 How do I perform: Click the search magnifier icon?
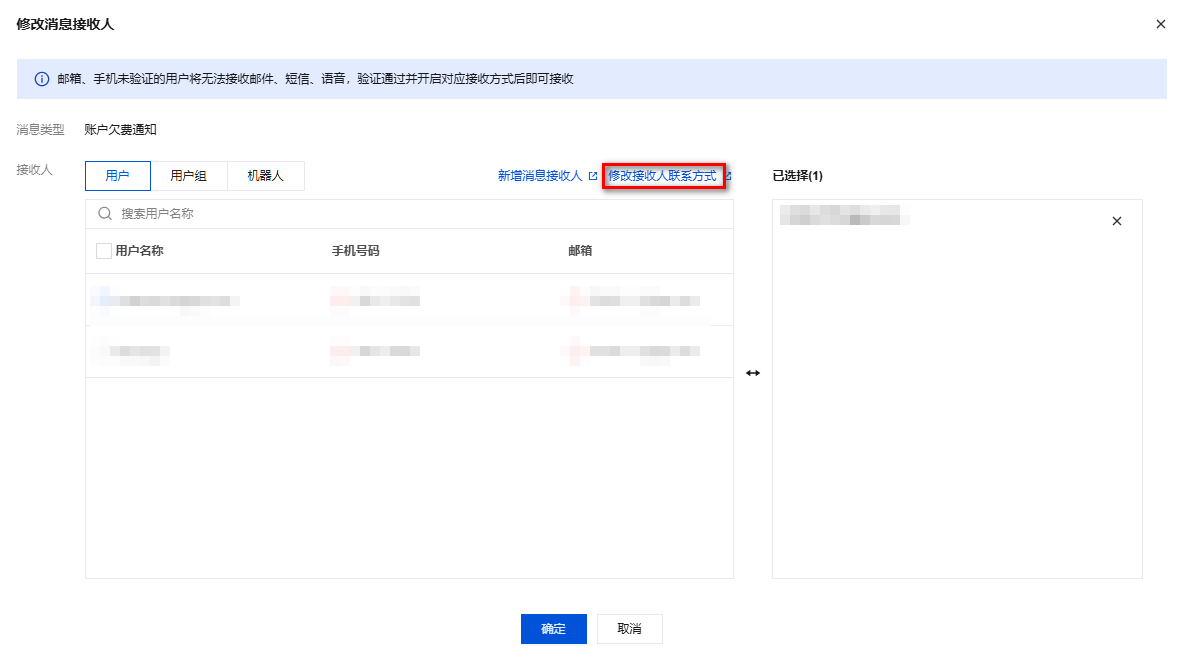105,214
